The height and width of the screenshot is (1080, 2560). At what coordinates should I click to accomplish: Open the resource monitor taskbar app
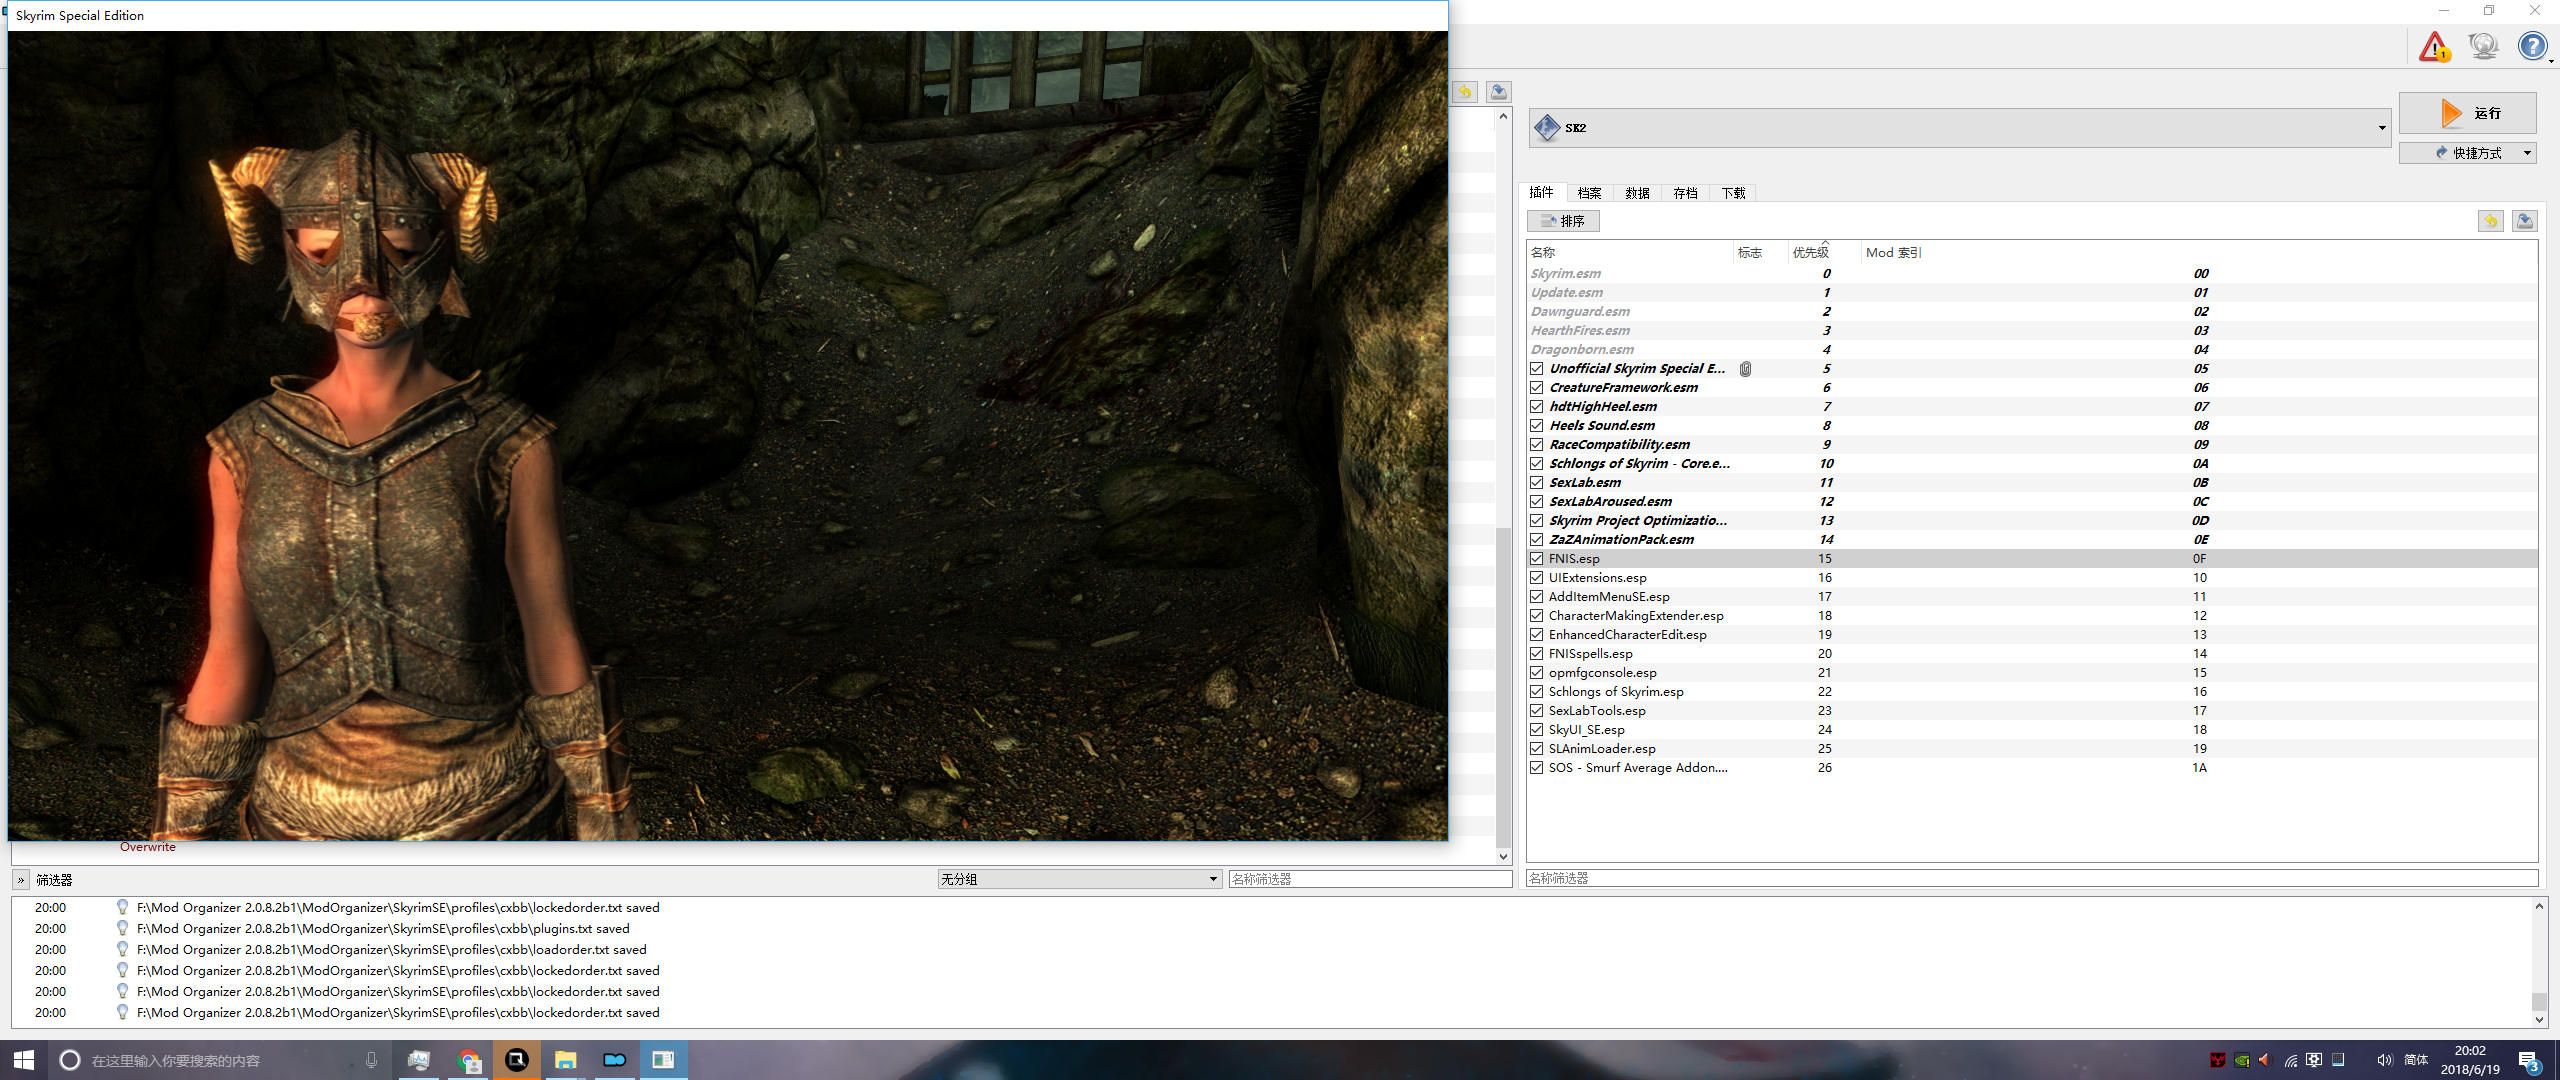tap(419, 1060)
